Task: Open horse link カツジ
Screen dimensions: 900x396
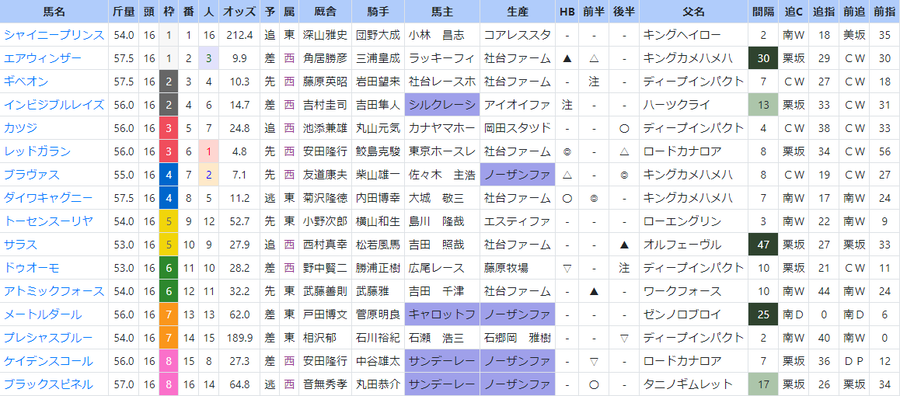Action: [x=20, y=128]
